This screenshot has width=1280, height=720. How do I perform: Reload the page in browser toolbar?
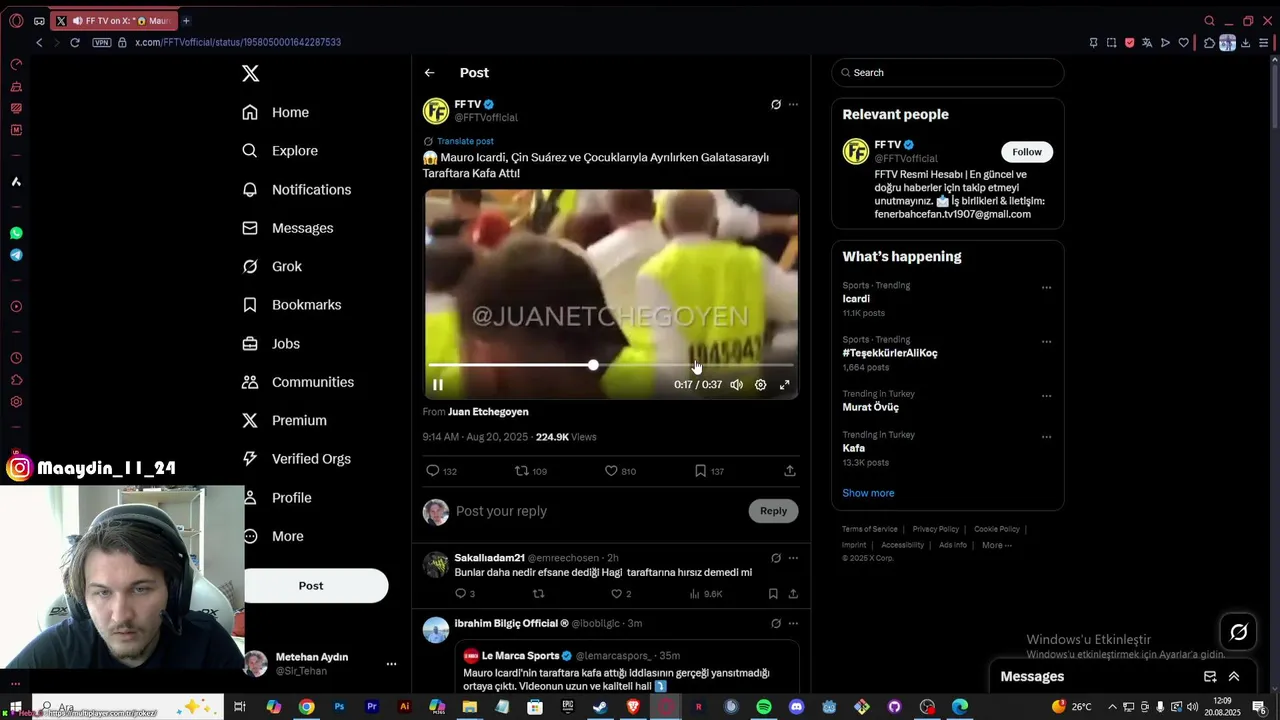(74, 43)
